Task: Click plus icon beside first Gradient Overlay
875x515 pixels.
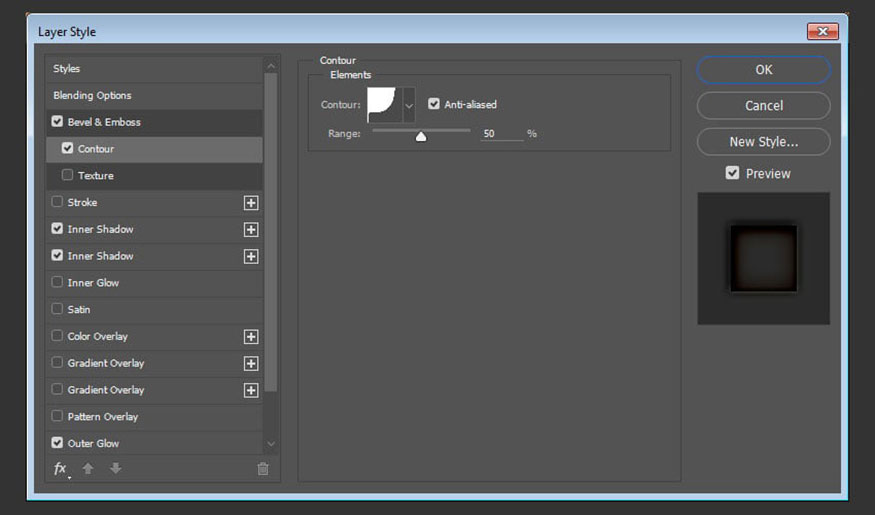Action: click(251, 363)
